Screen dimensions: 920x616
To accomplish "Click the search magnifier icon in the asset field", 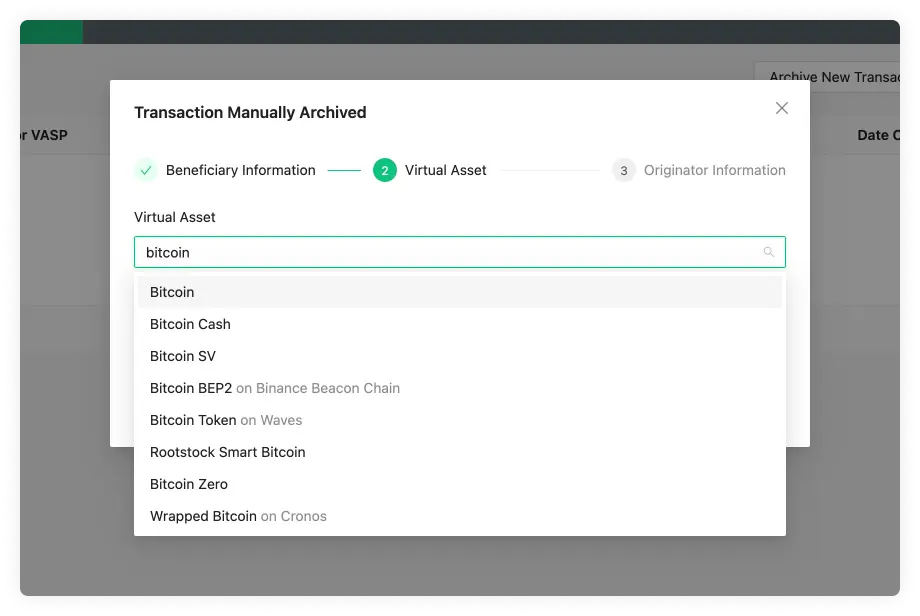I will click(769, 252).
